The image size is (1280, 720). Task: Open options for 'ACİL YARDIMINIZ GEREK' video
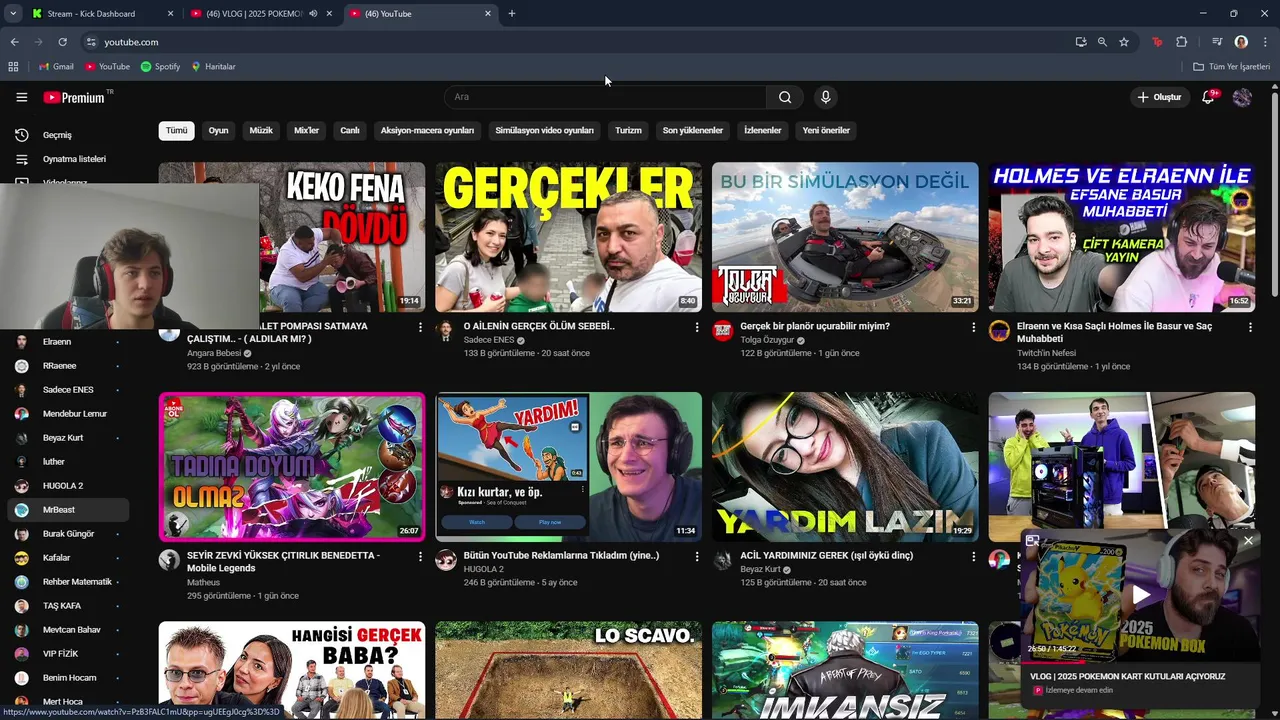(973, 556)
